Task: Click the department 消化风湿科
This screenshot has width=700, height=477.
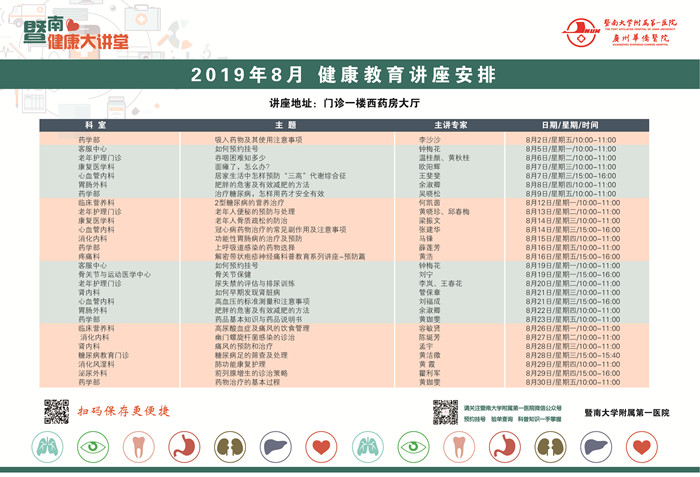Action: (x=96, y=364)
